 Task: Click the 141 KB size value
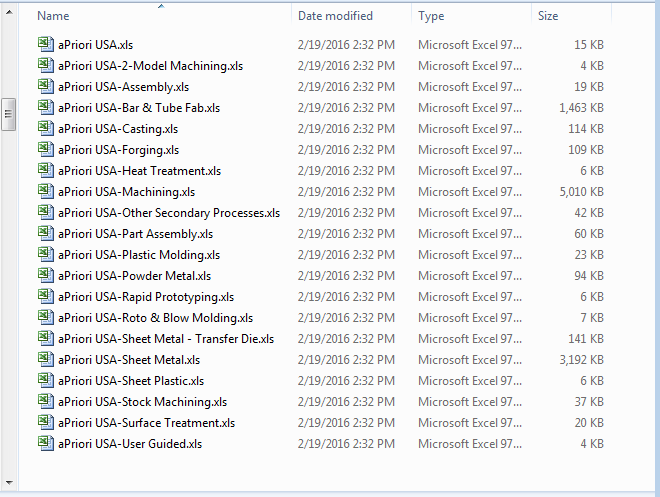tap(586, 339)
